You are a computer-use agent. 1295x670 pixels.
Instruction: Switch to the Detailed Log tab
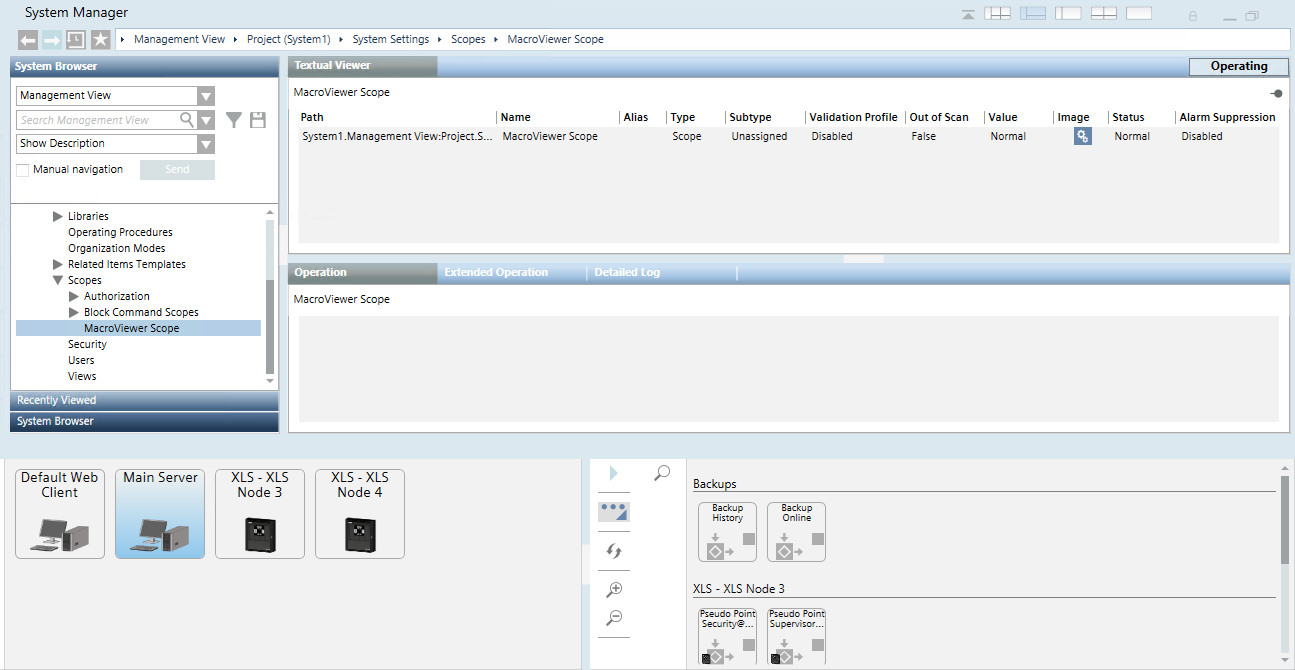(626, 271)
